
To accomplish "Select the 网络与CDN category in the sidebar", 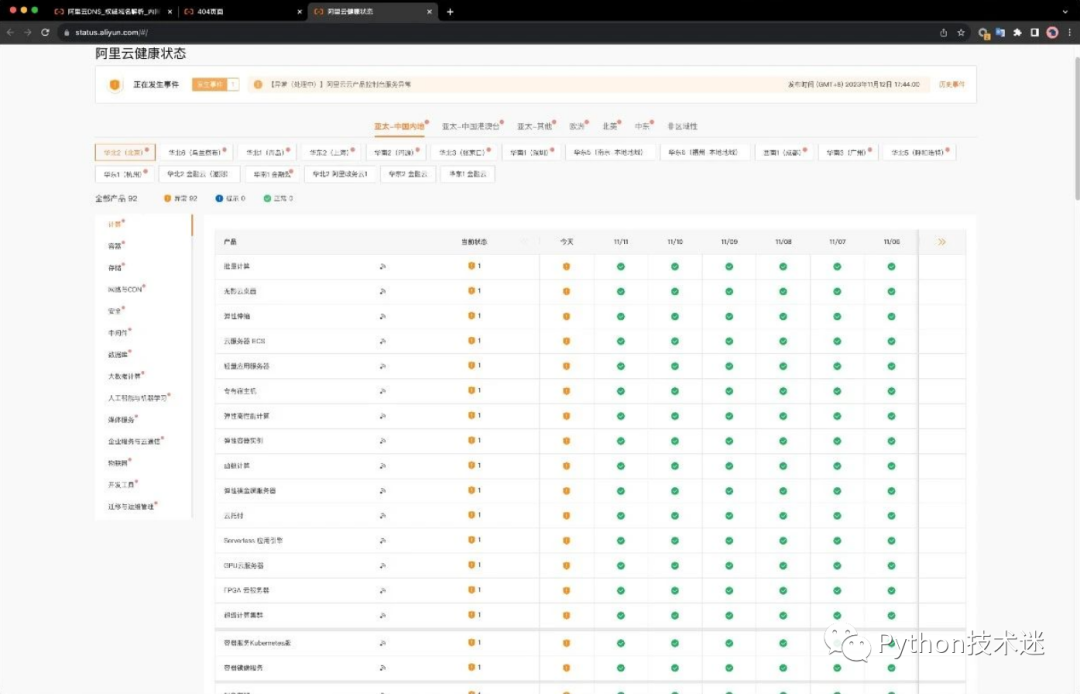I will 126,289.
